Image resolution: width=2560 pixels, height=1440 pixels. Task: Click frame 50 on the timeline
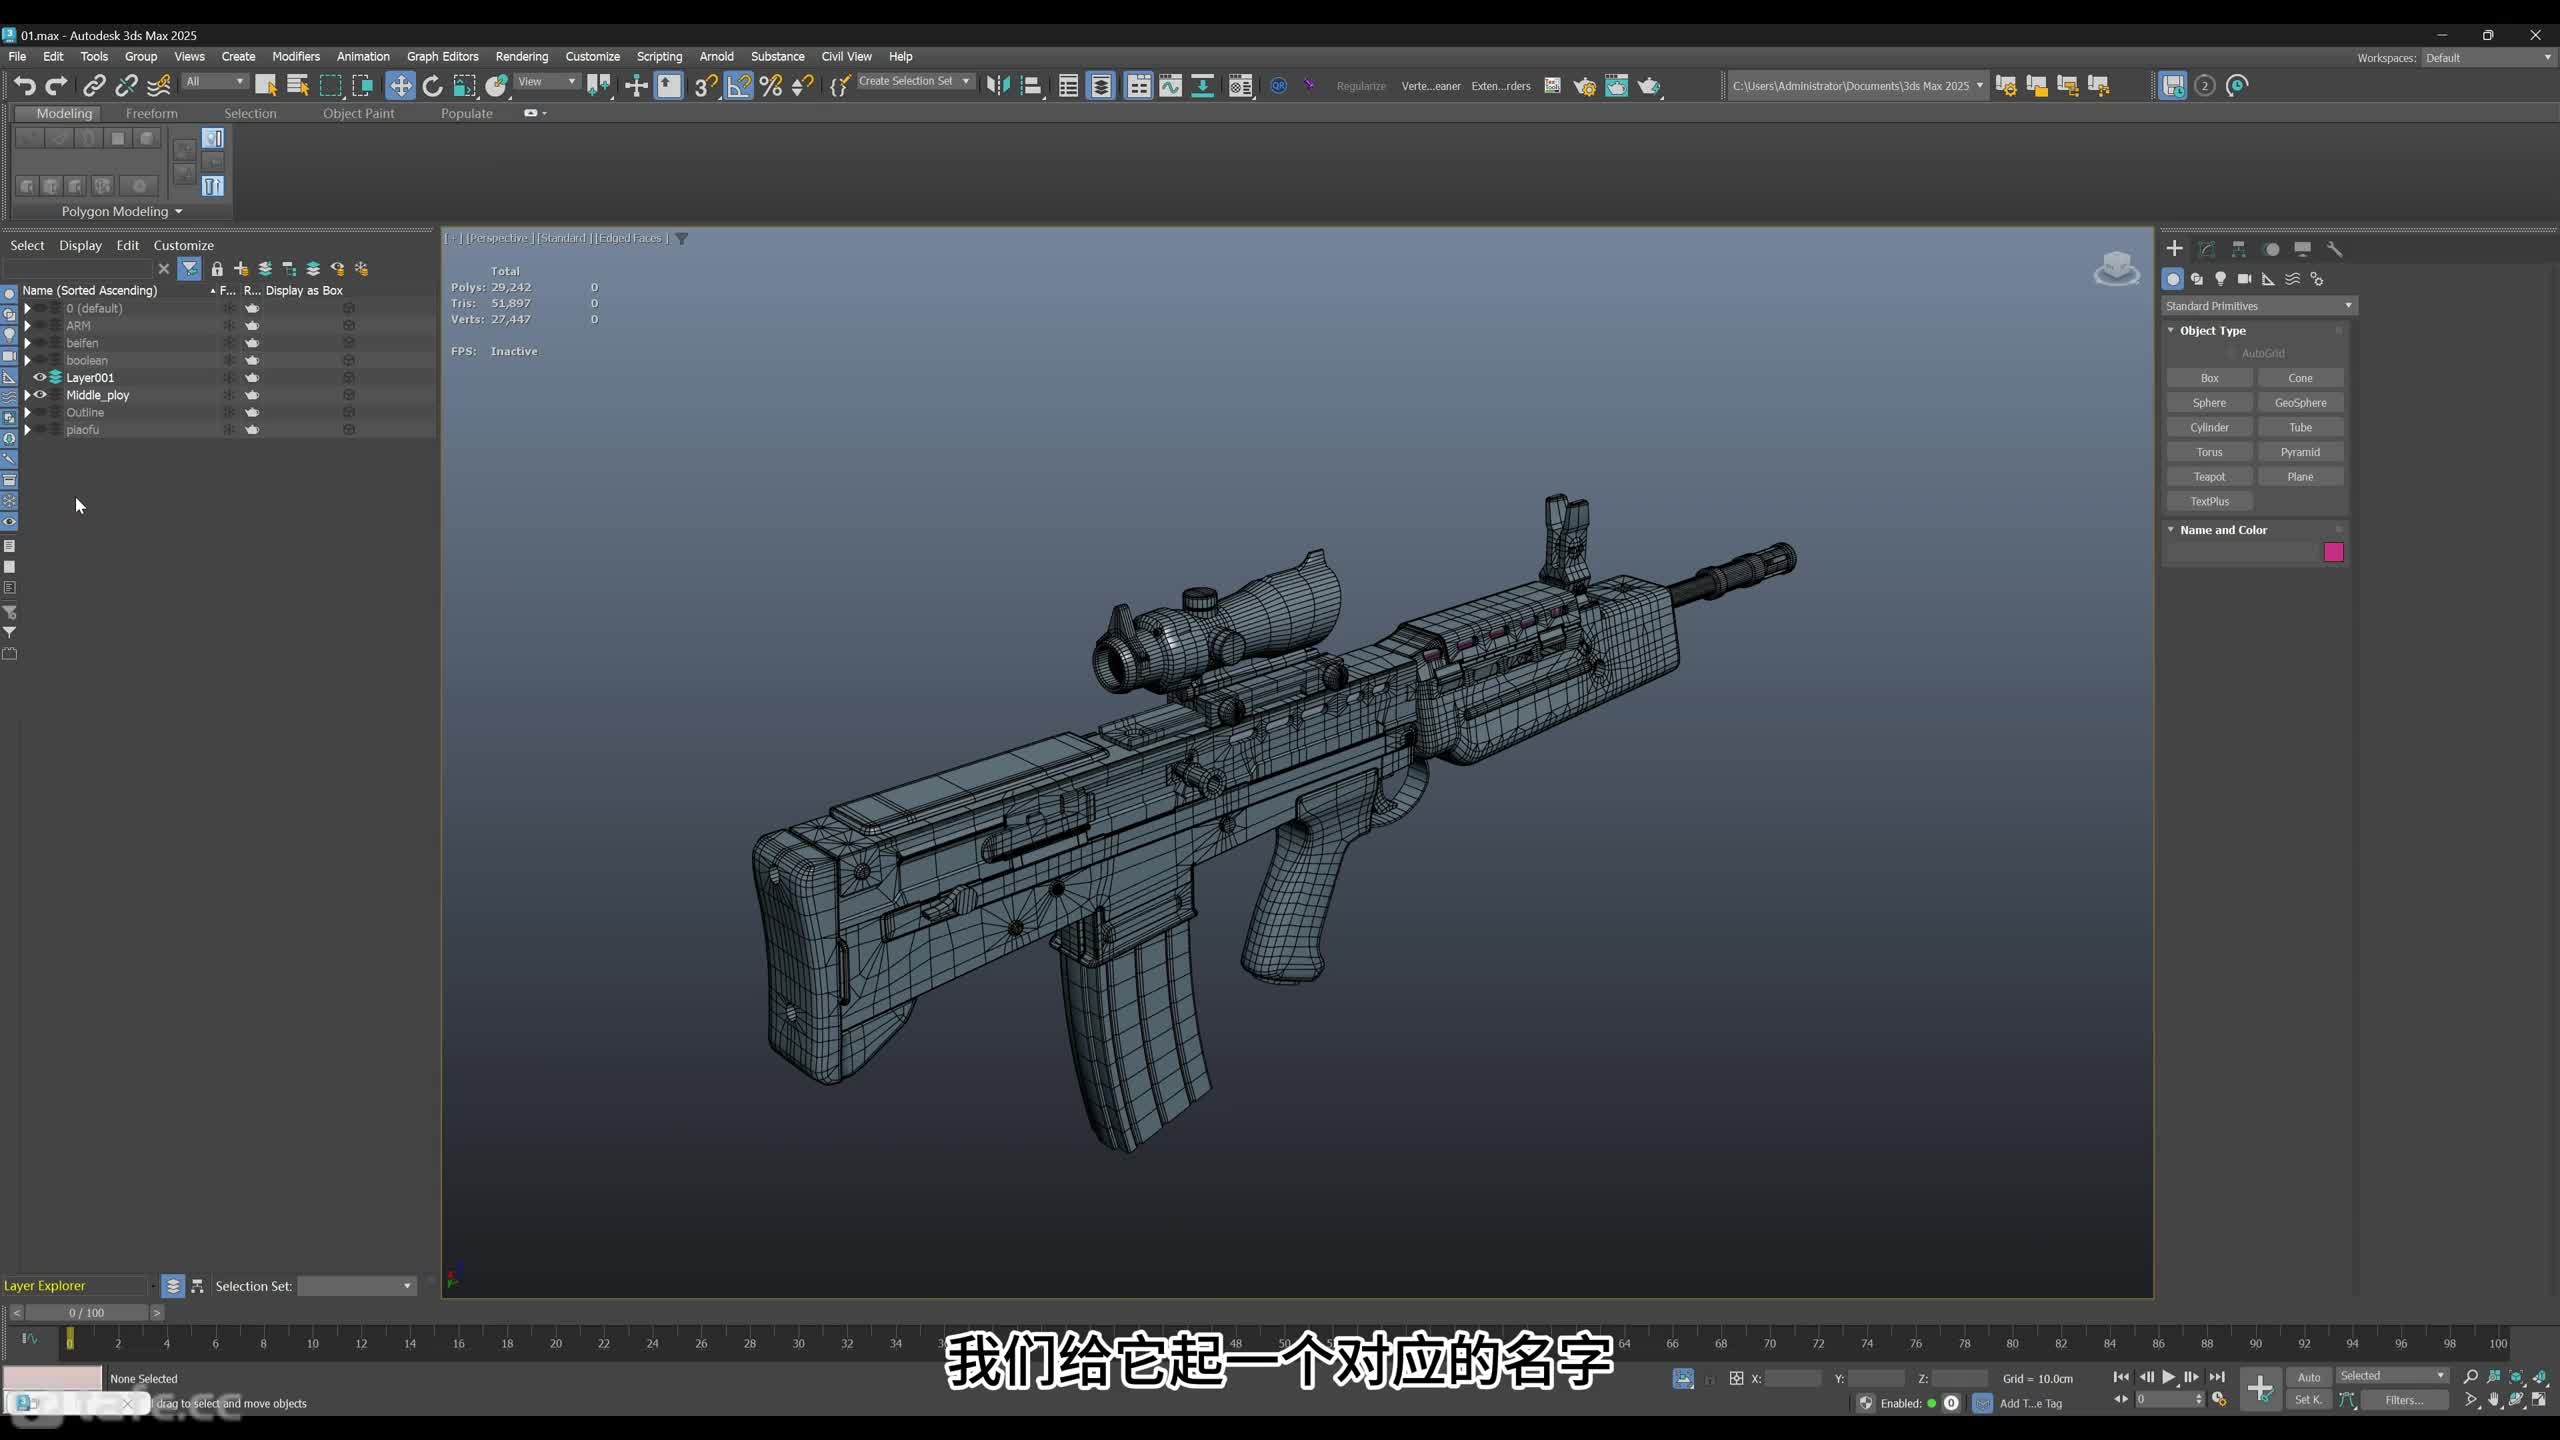tap(1284, 1343)
